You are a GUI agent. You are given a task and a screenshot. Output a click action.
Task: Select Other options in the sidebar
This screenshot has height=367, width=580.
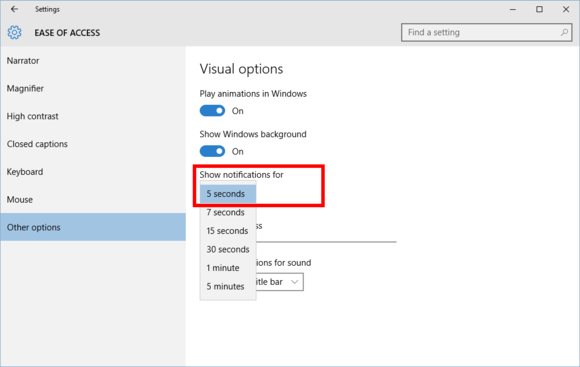[x=93, y=227]
